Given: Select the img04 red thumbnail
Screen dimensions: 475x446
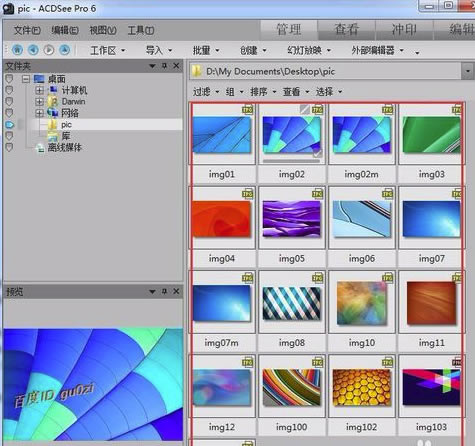Looking at the screenshot, I should (x=221, y=218).
